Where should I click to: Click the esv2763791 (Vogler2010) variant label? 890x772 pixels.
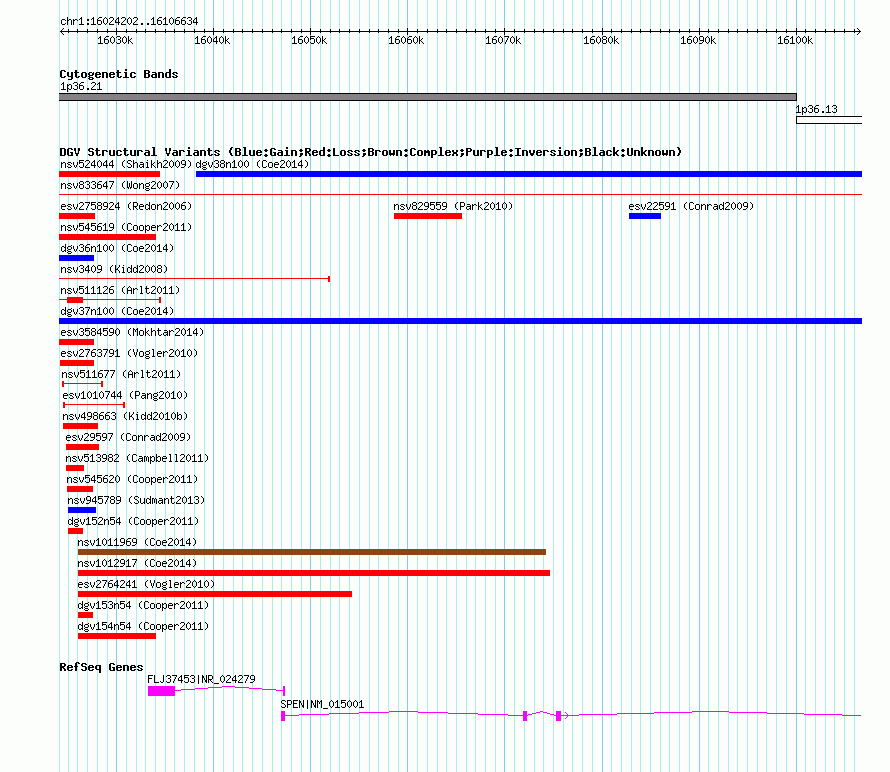click(x=129, y=353)
